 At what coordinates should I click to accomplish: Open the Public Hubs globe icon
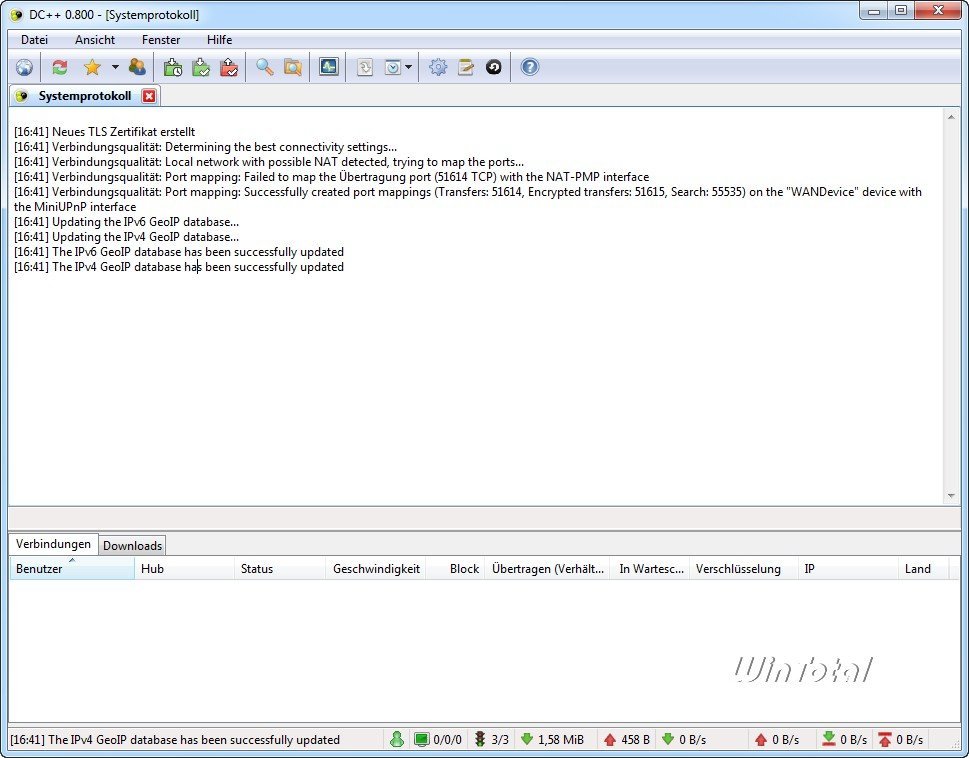click(x=24, y=67)
